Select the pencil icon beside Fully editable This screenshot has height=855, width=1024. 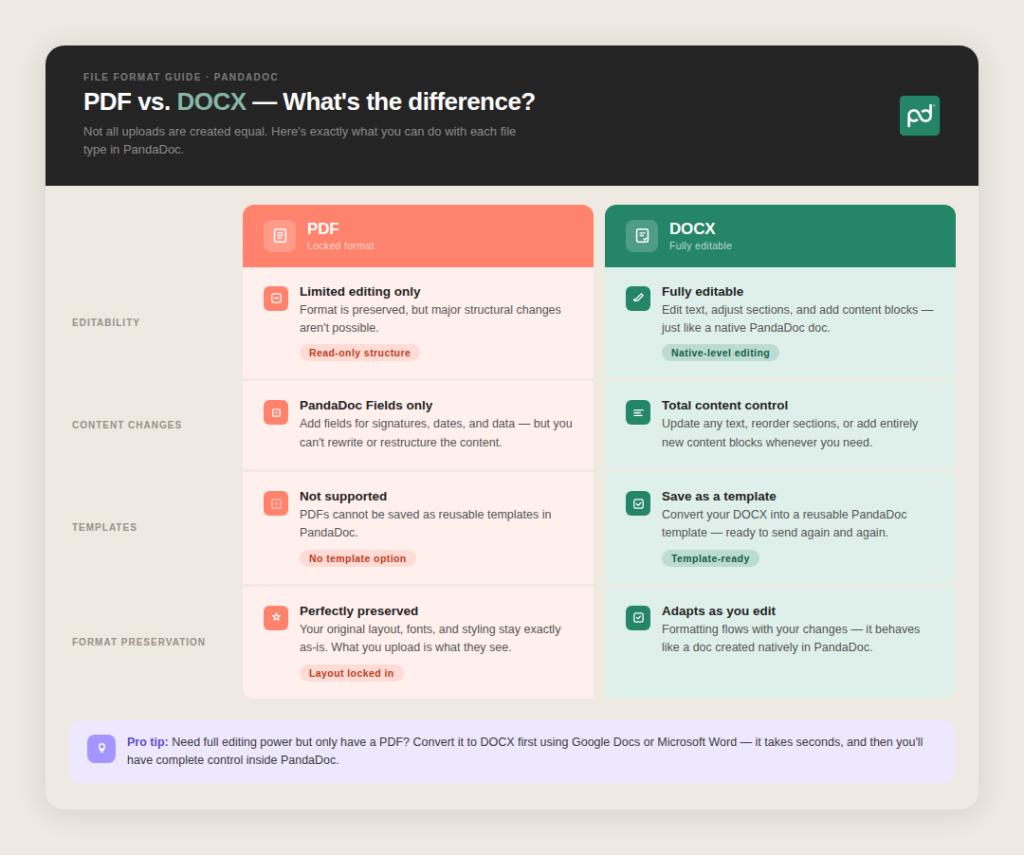click(638, 298)
